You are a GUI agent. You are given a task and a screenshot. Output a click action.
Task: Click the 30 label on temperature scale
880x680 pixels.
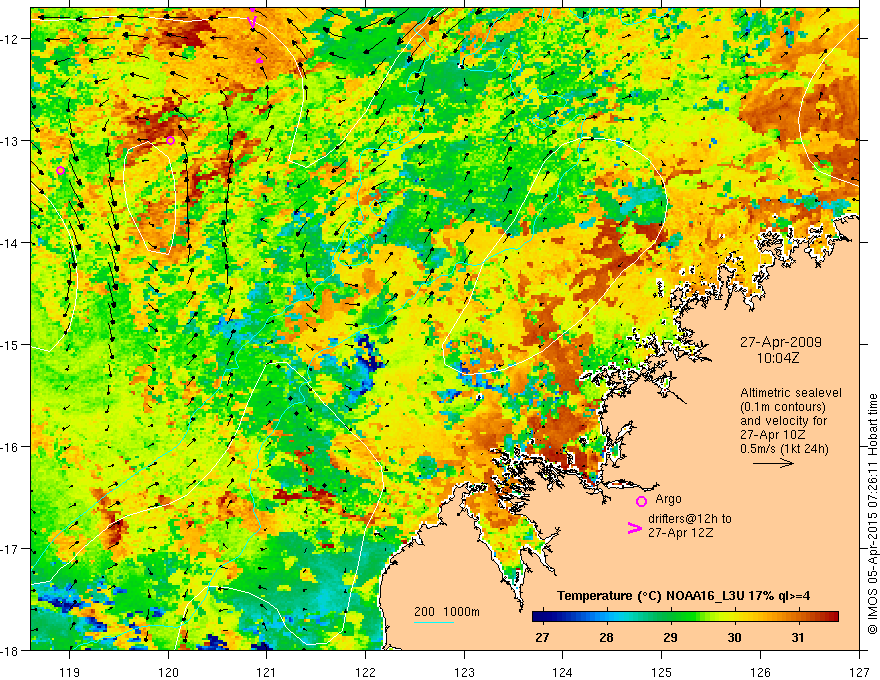click(734, 637)
